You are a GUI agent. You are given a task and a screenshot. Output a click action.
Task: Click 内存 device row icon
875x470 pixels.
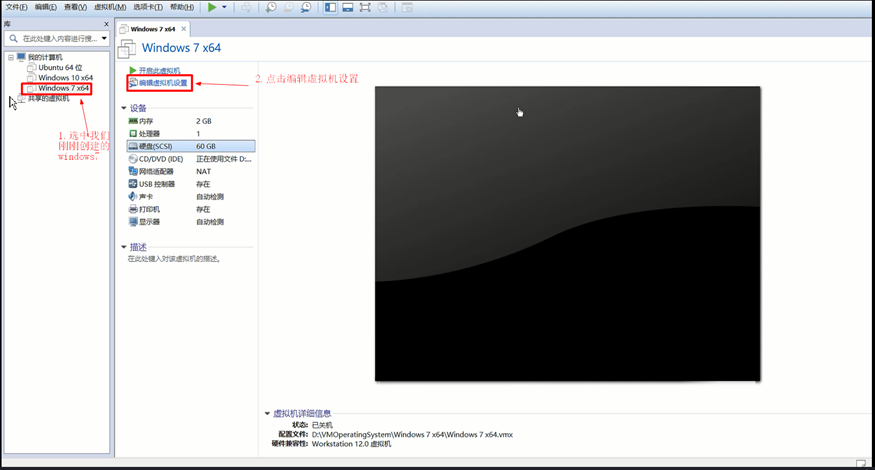pyautogui.click(x=133, y=121)
